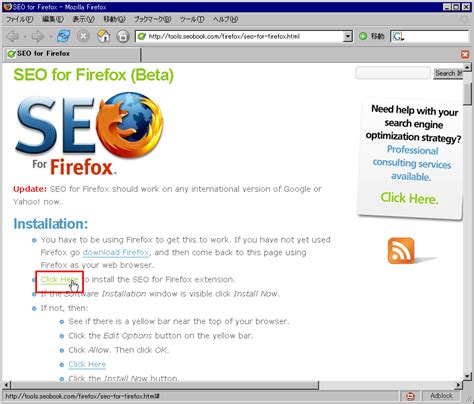Click the vertical scrollbar down arrow

pyautogui.click(x=467, y=376)
